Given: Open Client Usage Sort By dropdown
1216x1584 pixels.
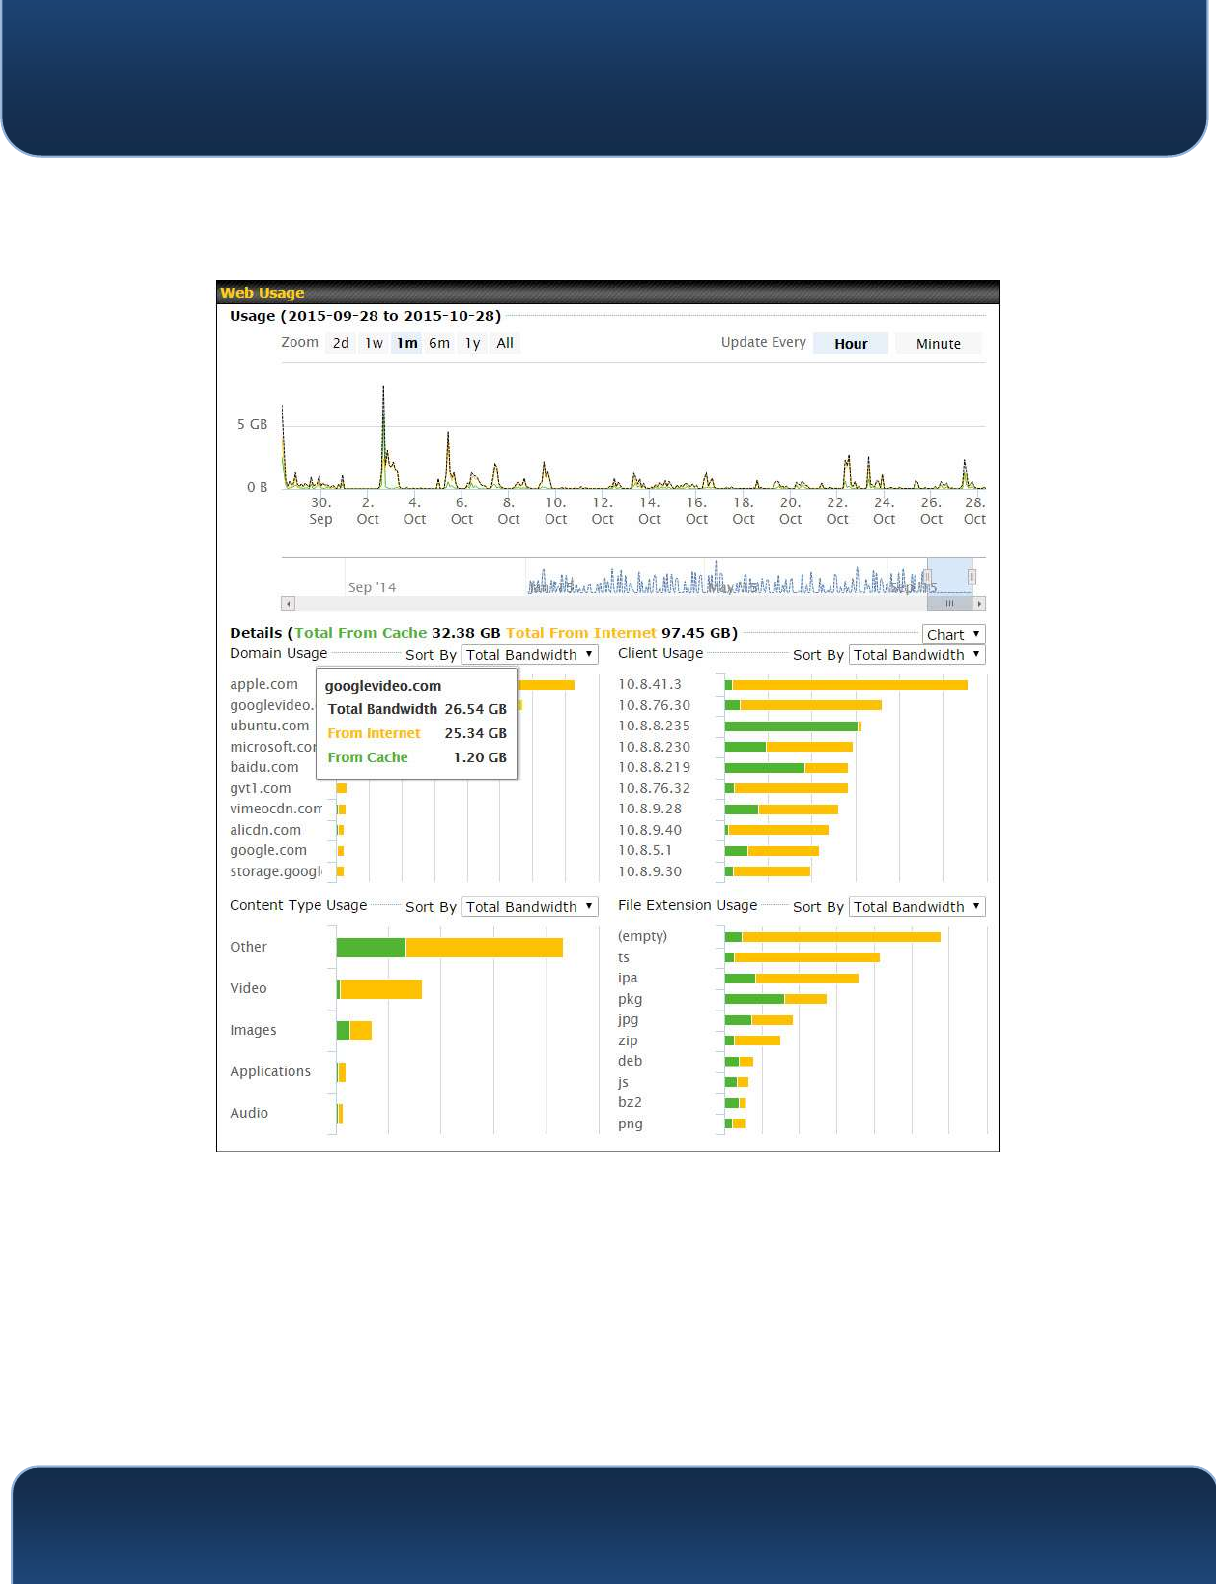Looking at the screenshot, I should pyautogui.click(x=917, y=655).
